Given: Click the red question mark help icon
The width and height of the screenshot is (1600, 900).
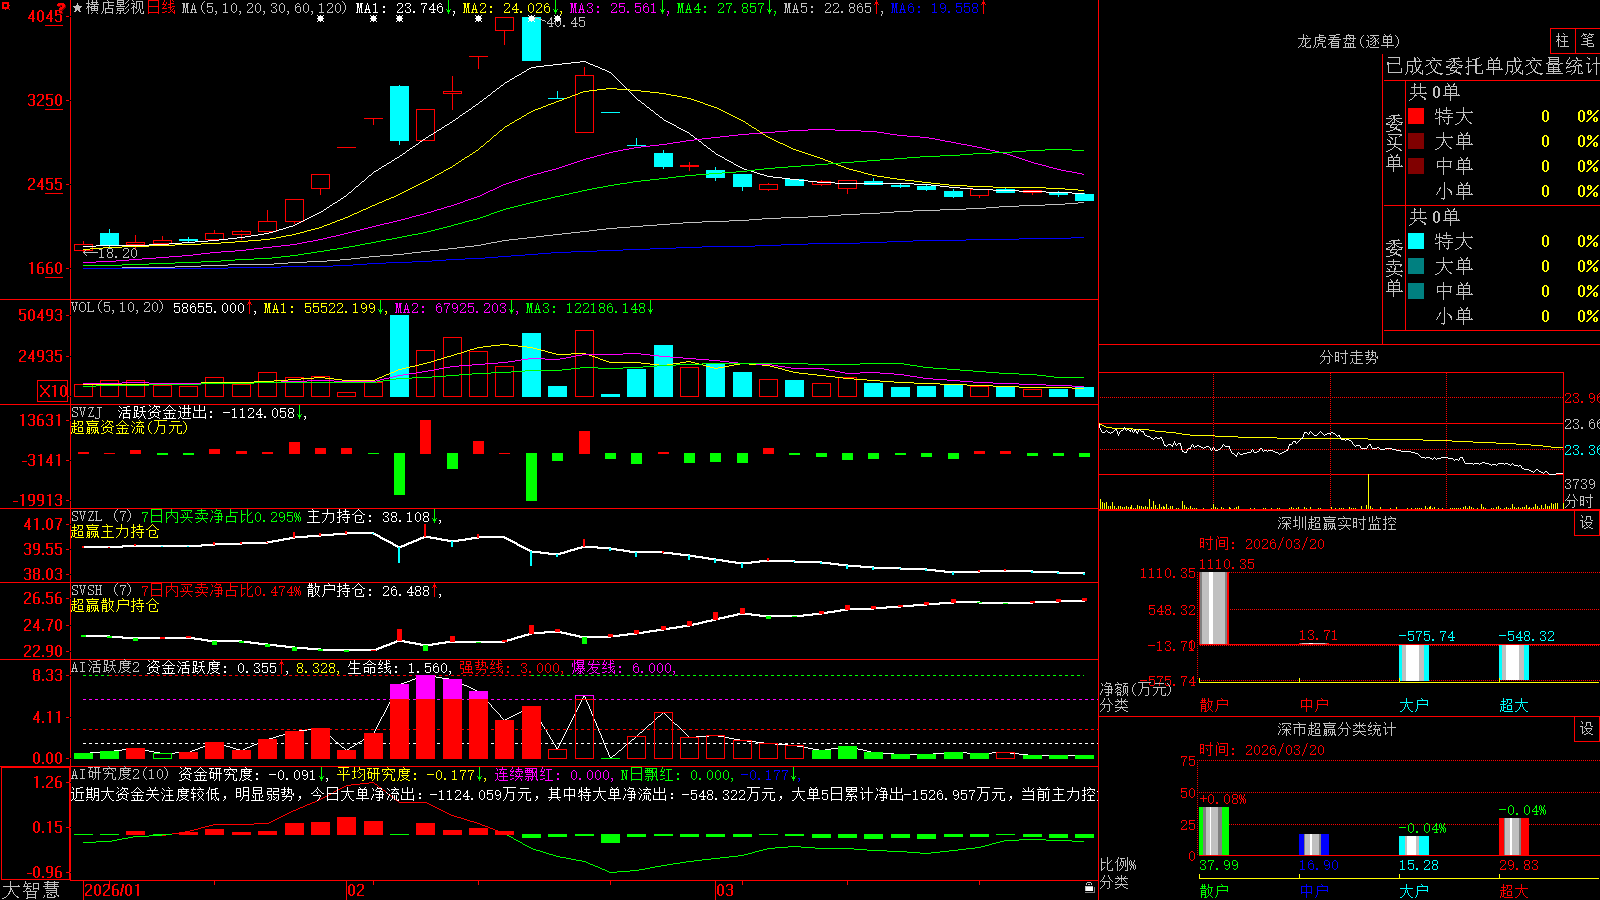Looking at the screenshot, I should click(x=63, y=7).
